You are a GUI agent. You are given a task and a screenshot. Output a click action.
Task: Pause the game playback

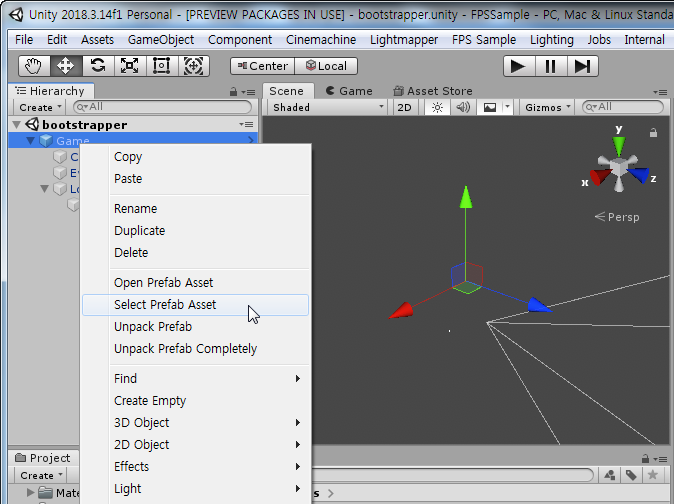(x=551, y=67)
